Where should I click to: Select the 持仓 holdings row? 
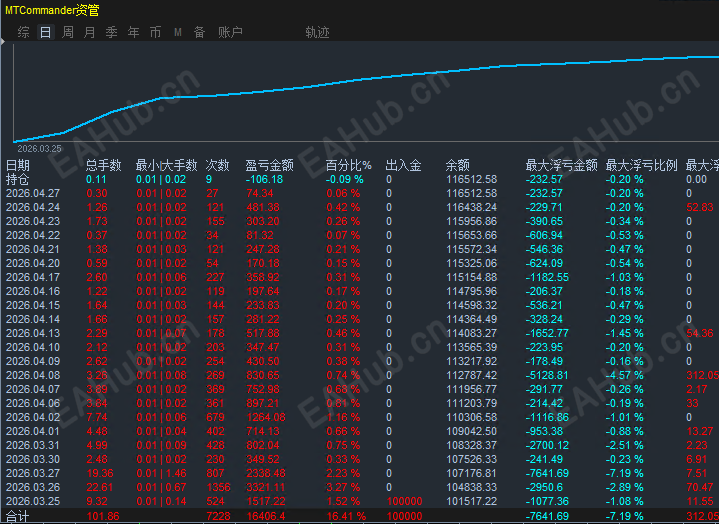point(360,179)
